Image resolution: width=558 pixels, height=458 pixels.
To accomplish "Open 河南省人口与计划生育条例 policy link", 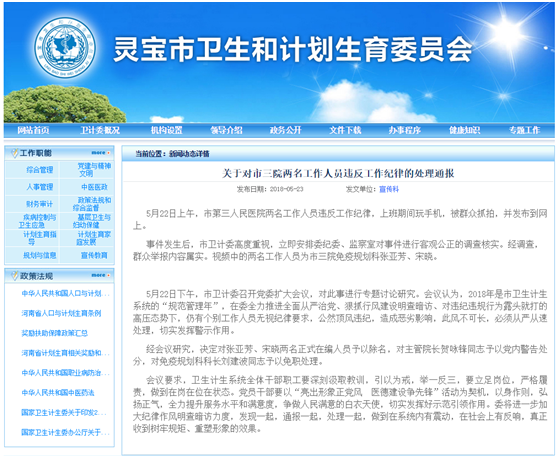I will click(x=61, y=313).
